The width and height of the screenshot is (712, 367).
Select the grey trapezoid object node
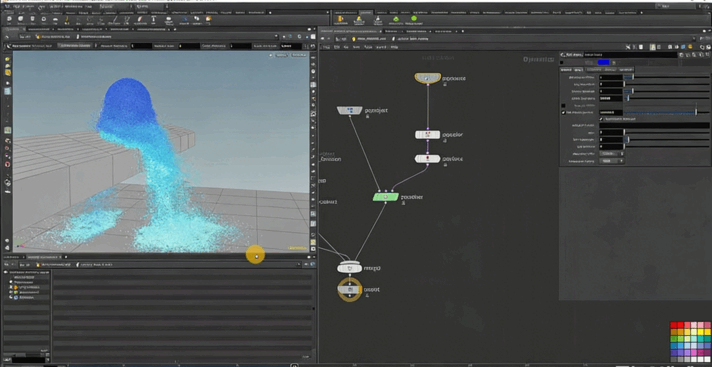coord(350,110)
